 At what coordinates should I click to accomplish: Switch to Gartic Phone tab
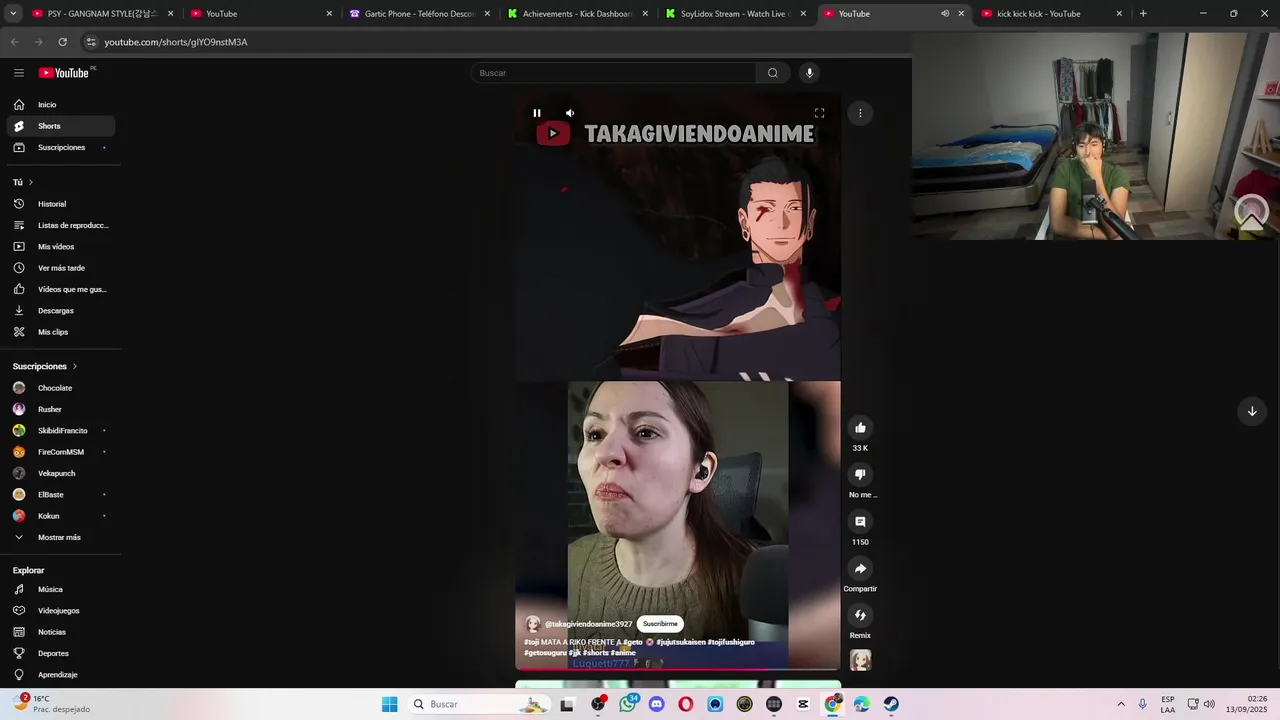420,14
